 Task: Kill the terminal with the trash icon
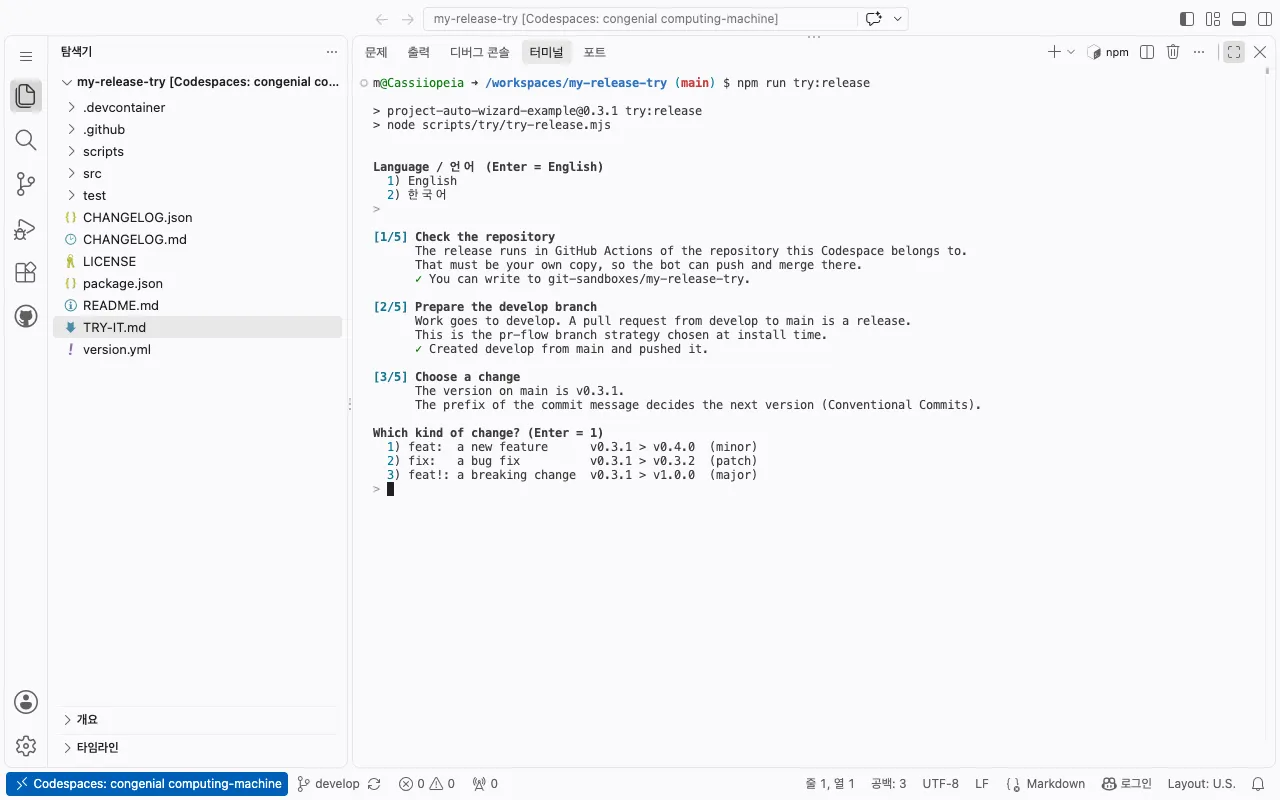click(1173, 52)
